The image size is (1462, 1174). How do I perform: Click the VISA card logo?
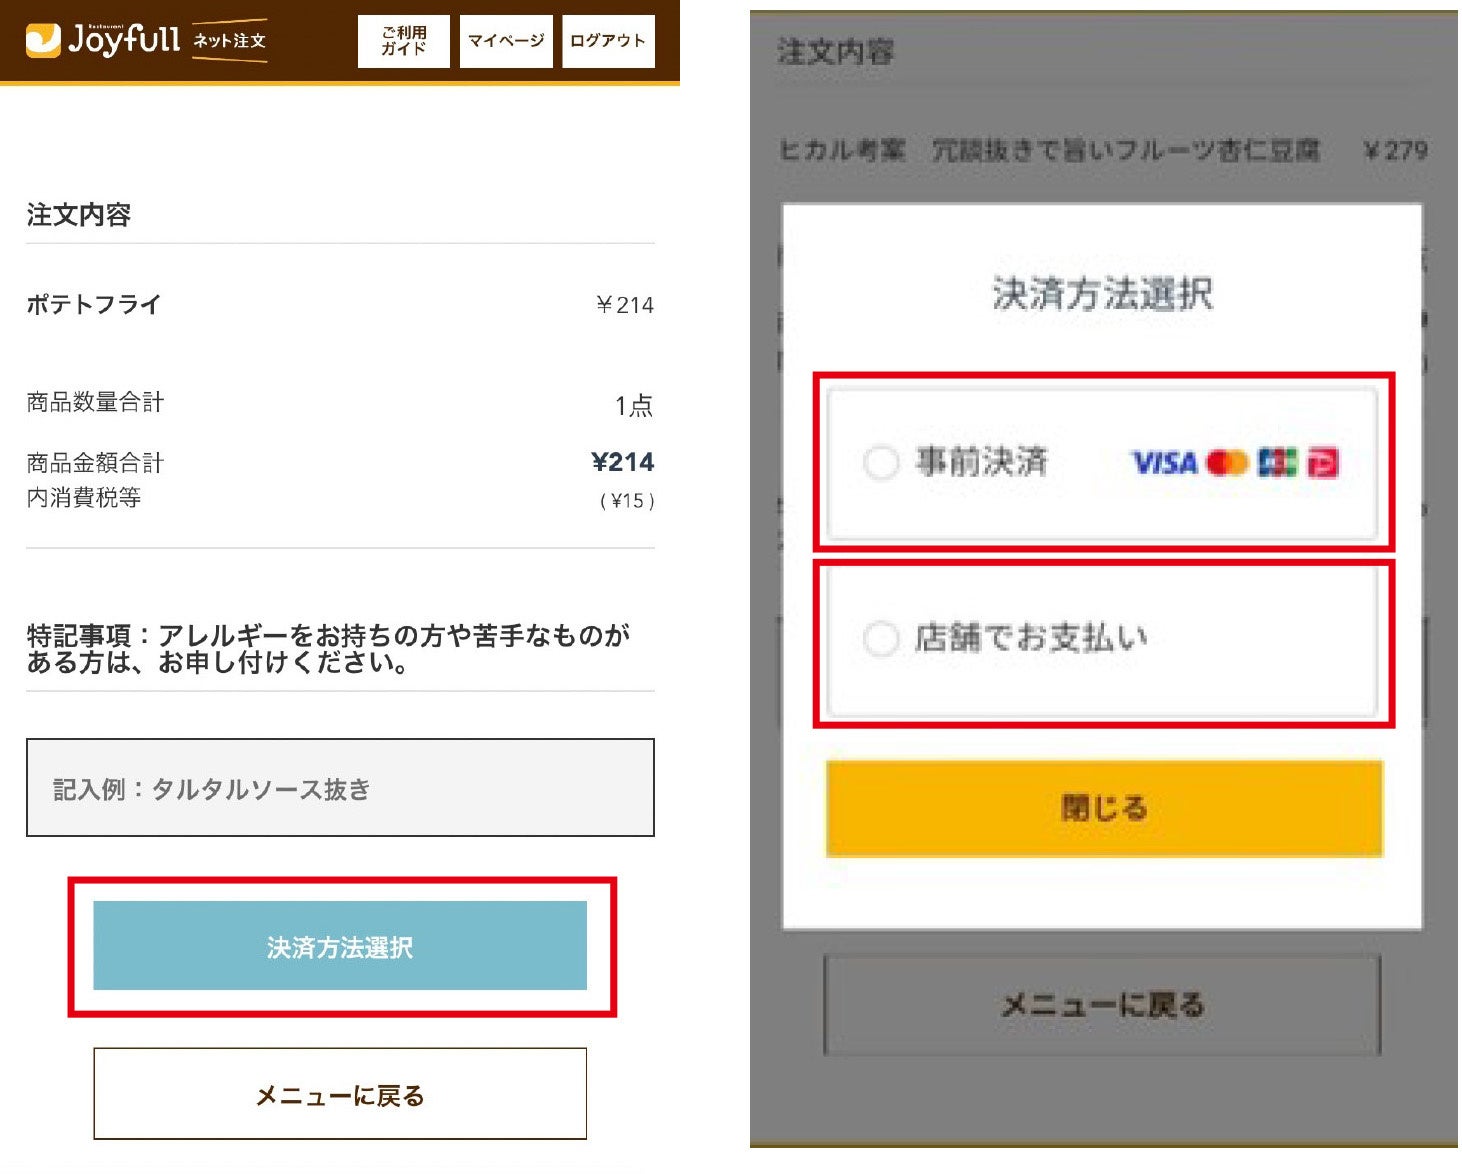(1164, 463)
